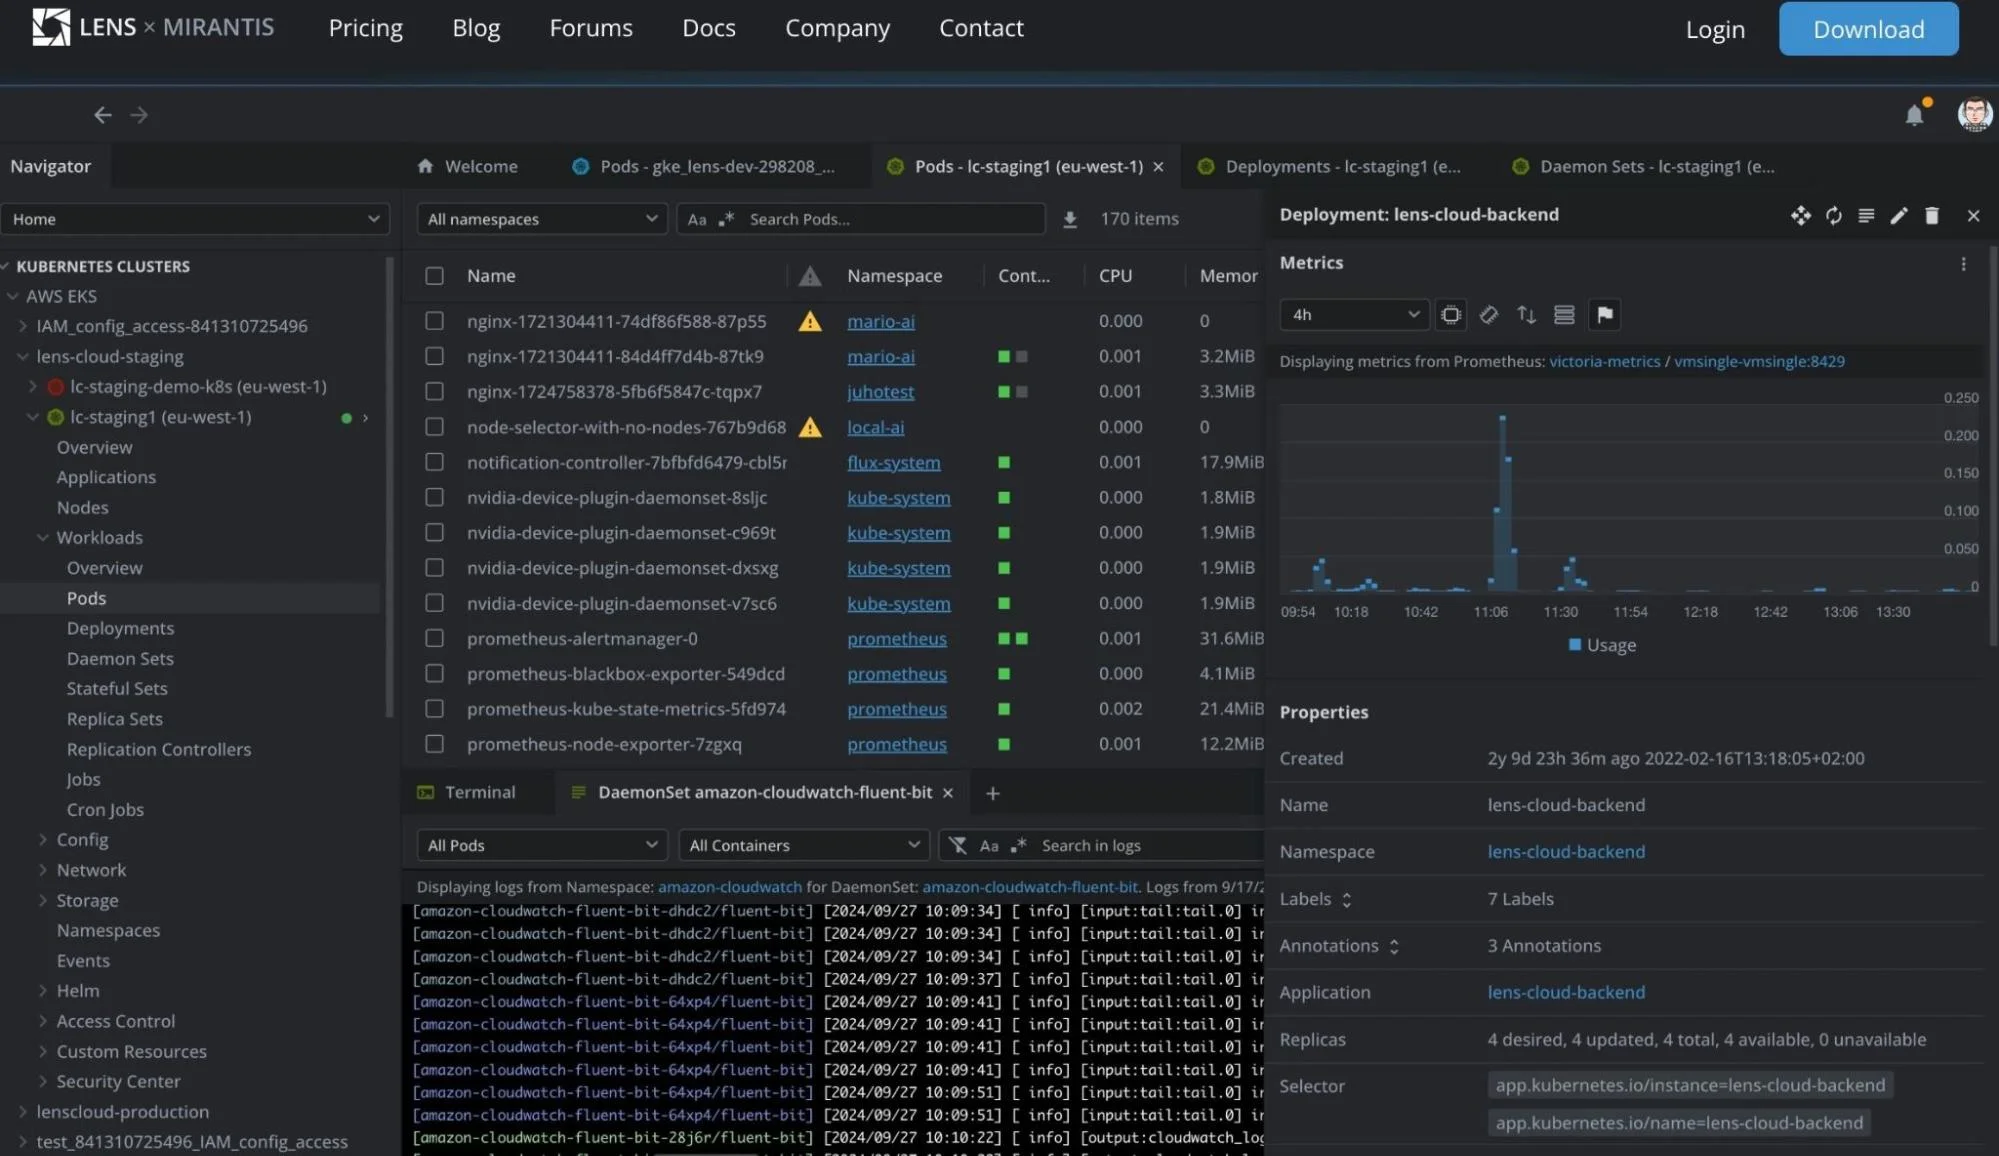This screenshot has width=1999, height=1156.
Task: Open the Home navigator dropdown
Action: (195, 219)
